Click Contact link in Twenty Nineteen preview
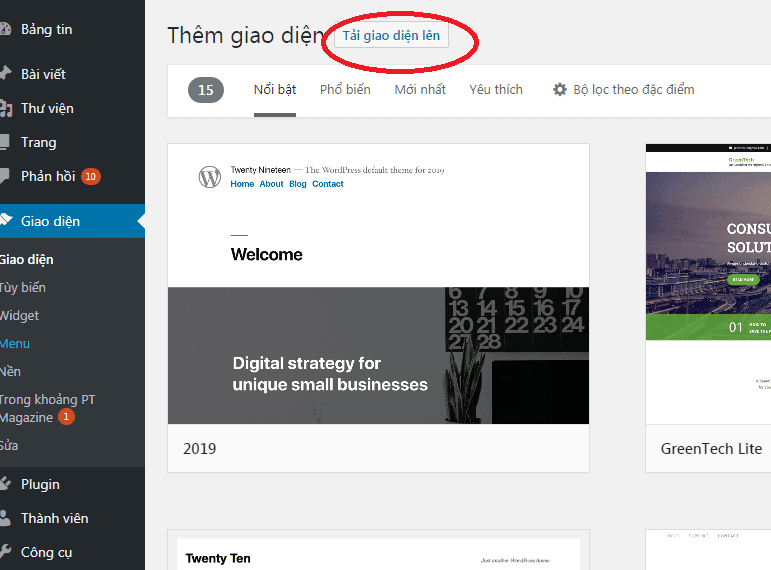Viewport: 771px width, 570px height. 328,184
